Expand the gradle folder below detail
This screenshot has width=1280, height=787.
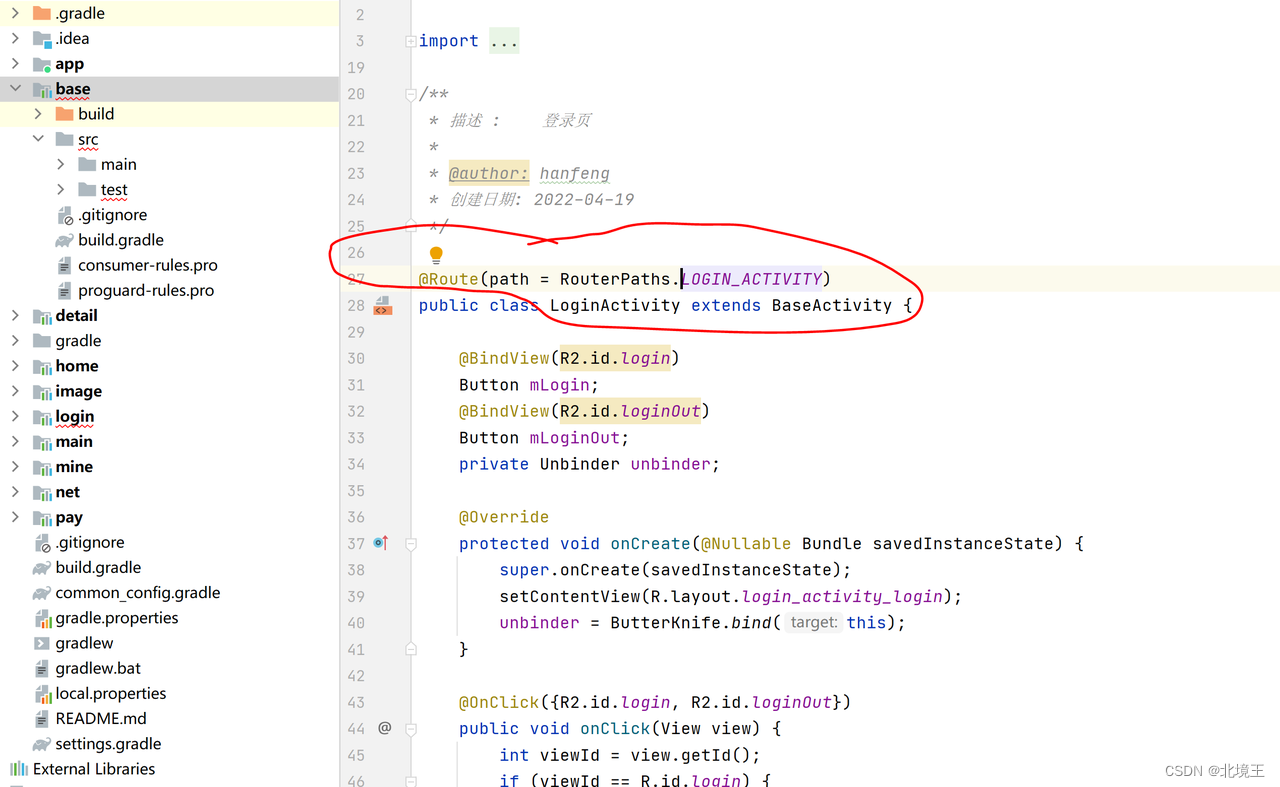pyautogui.click(x=15, y=341)
